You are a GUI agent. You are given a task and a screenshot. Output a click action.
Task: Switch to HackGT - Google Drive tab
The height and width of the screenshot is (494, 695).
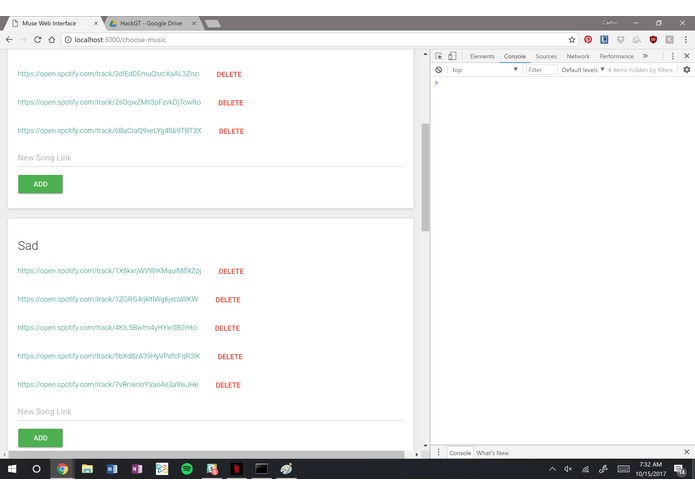click(151, 23)
